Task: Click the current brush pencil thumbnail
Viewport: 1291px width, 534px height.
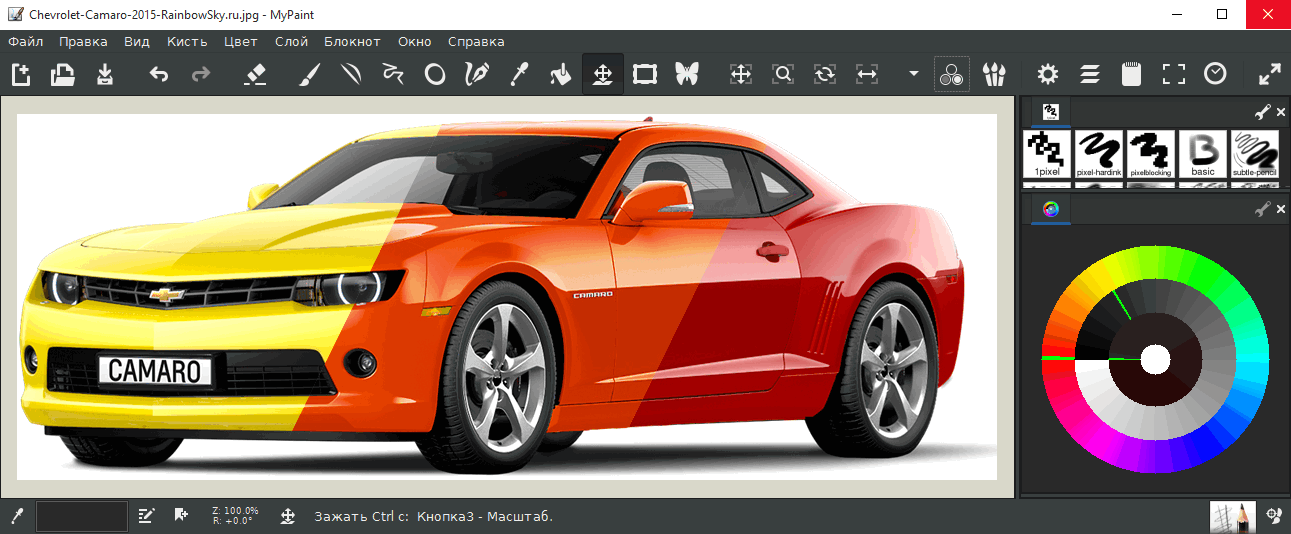Action: [x=1232, y=516]
